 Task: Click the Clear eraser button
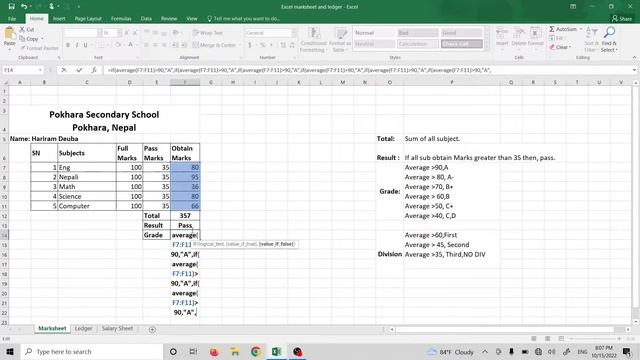560,47
